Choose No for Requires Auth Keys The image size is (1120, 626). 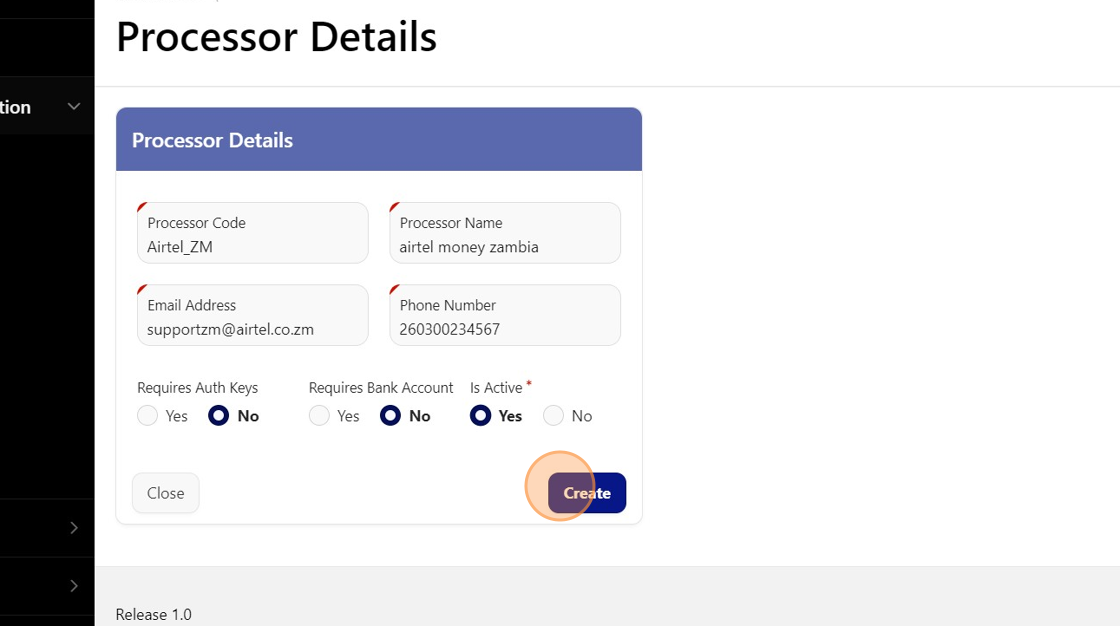[219, 416]
